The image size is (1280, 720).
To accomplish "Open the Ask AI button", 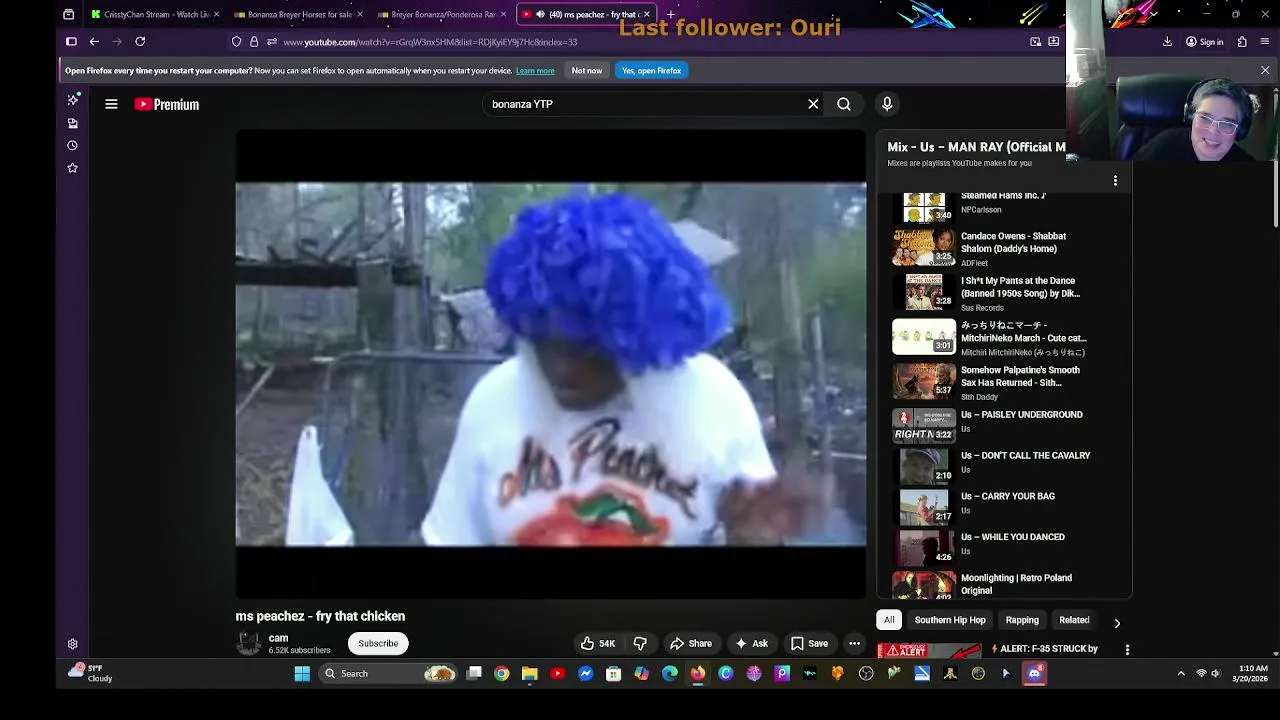I will point(751,643).
